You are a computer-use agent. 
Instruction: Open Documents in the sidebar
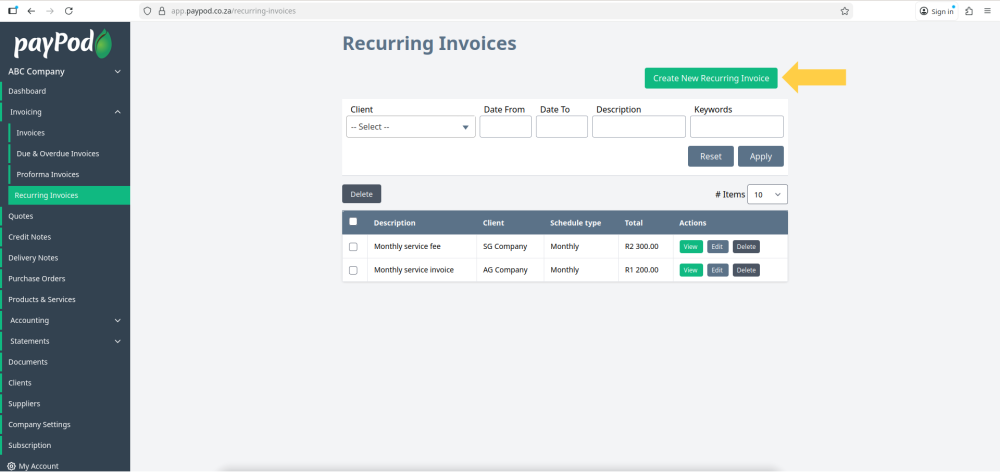pyautogui.click(x=28, y=362)
